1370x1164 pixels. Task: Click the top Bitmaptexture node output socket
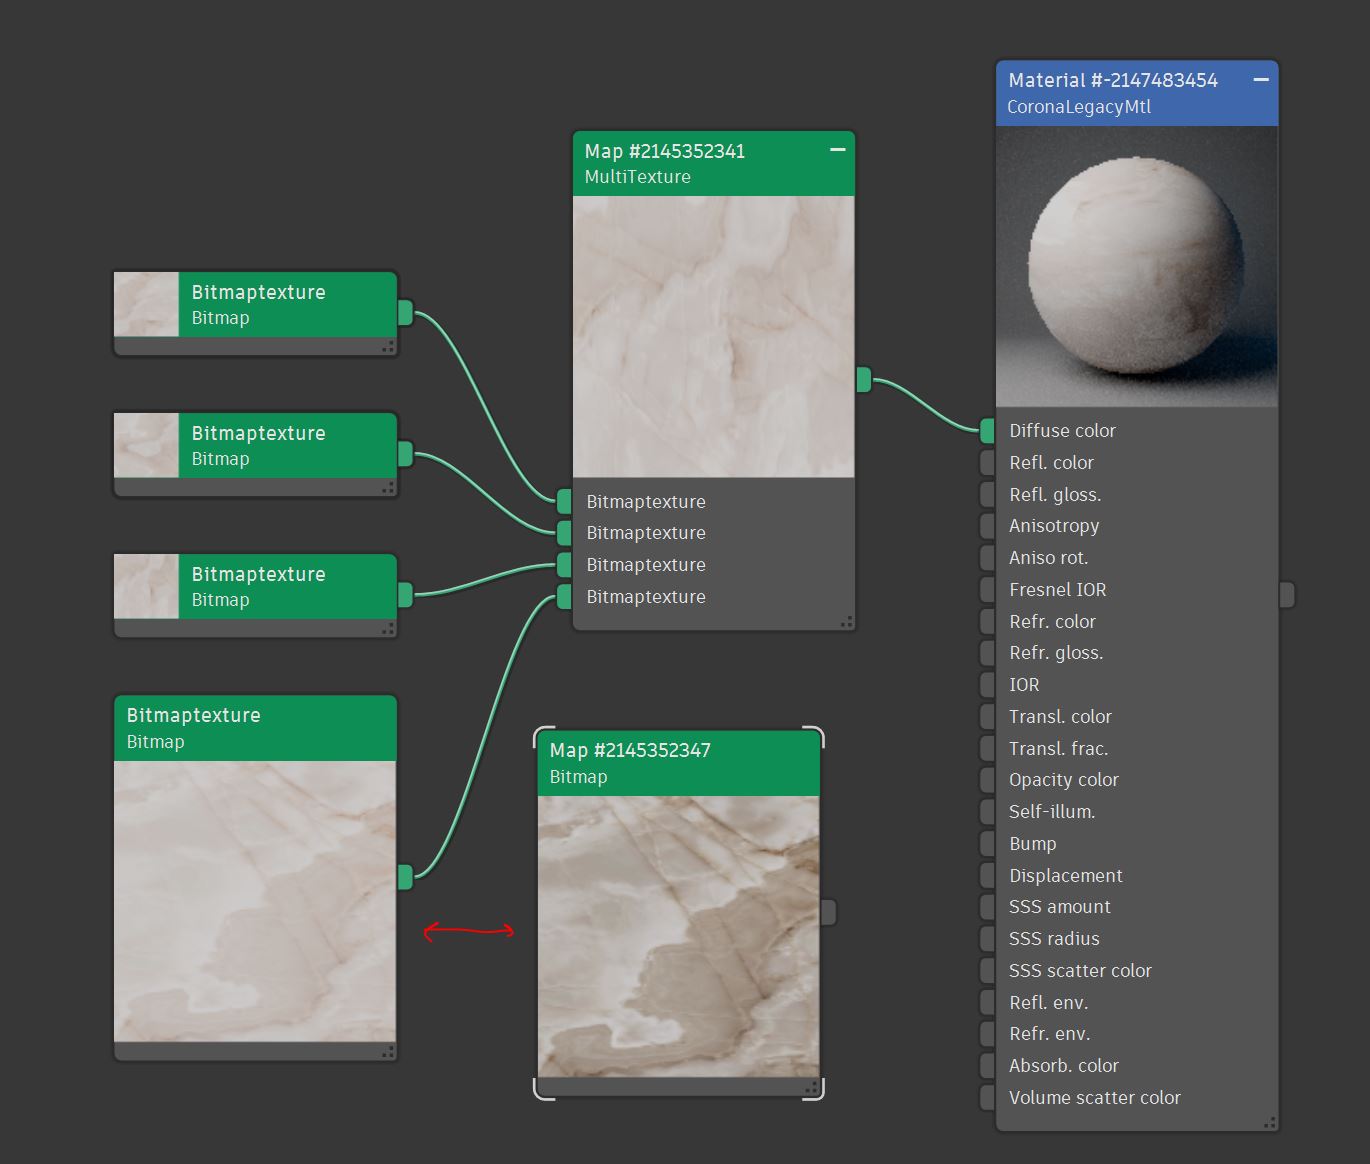pos(405,313)
